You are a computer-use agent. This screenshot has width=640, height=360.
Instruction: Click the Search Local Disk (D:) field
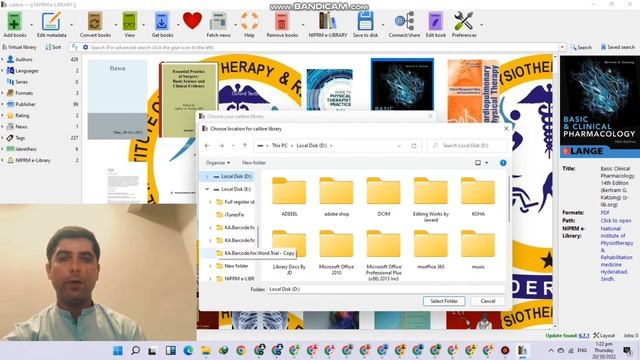467,146
